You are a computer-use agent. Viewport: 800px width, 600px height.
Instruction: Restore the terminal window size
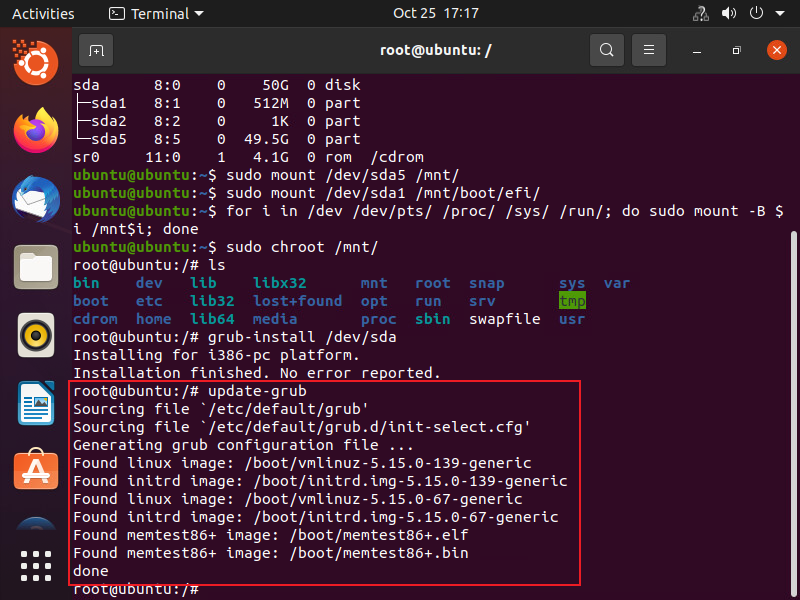coord(736,49)
